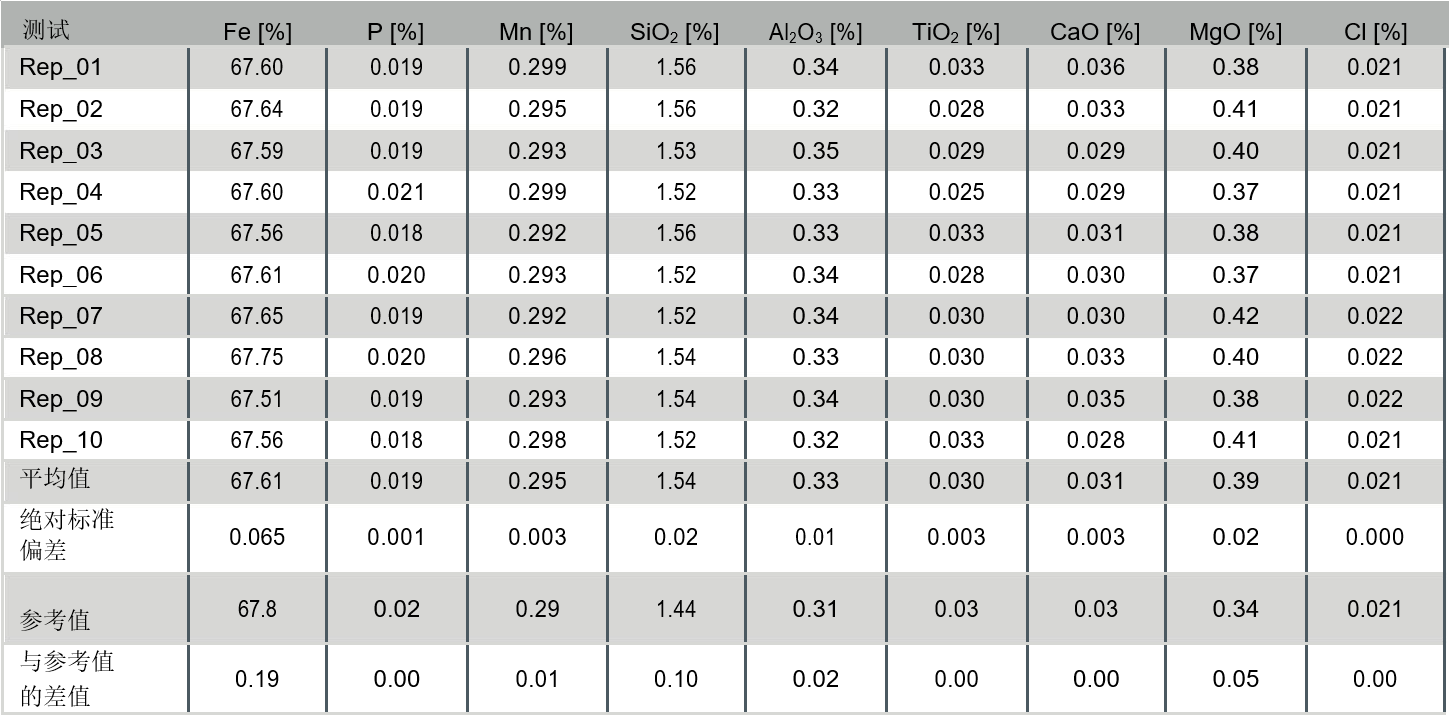Click the 与参考值的差值 row label
Image resolution: width=1452 pixels, height=722 pixels.
67,678
